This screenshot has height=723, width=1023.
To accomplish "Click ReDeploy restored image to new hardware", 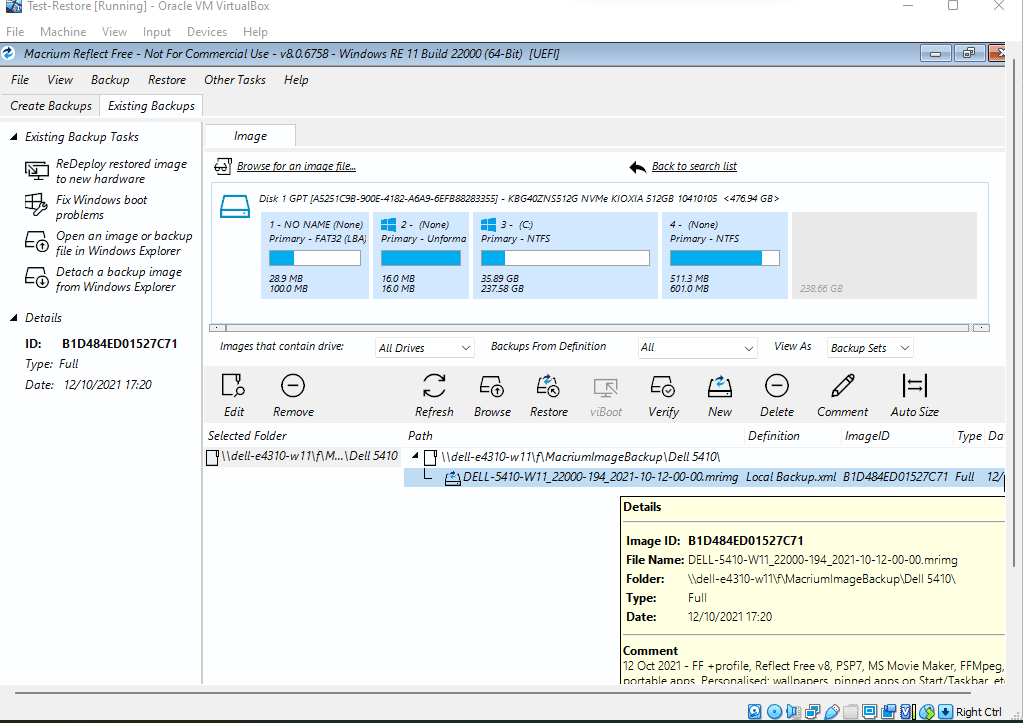I will tap(121, 171).
